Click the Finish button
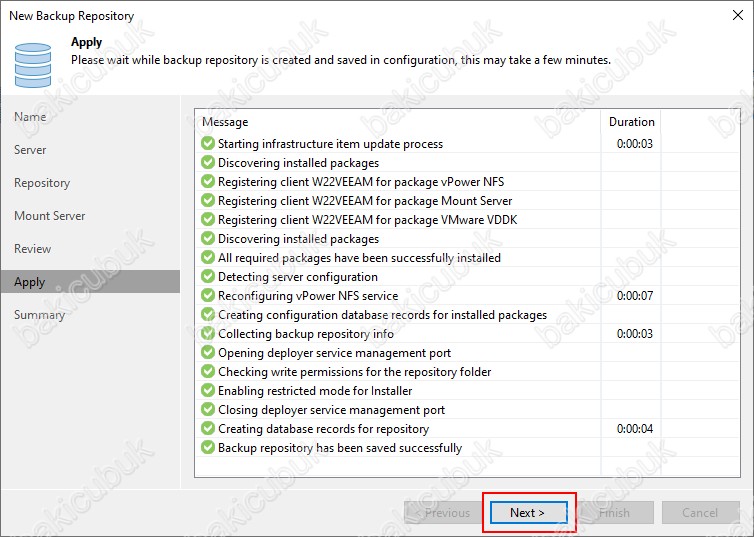754x537 pixels. point(615,512)
